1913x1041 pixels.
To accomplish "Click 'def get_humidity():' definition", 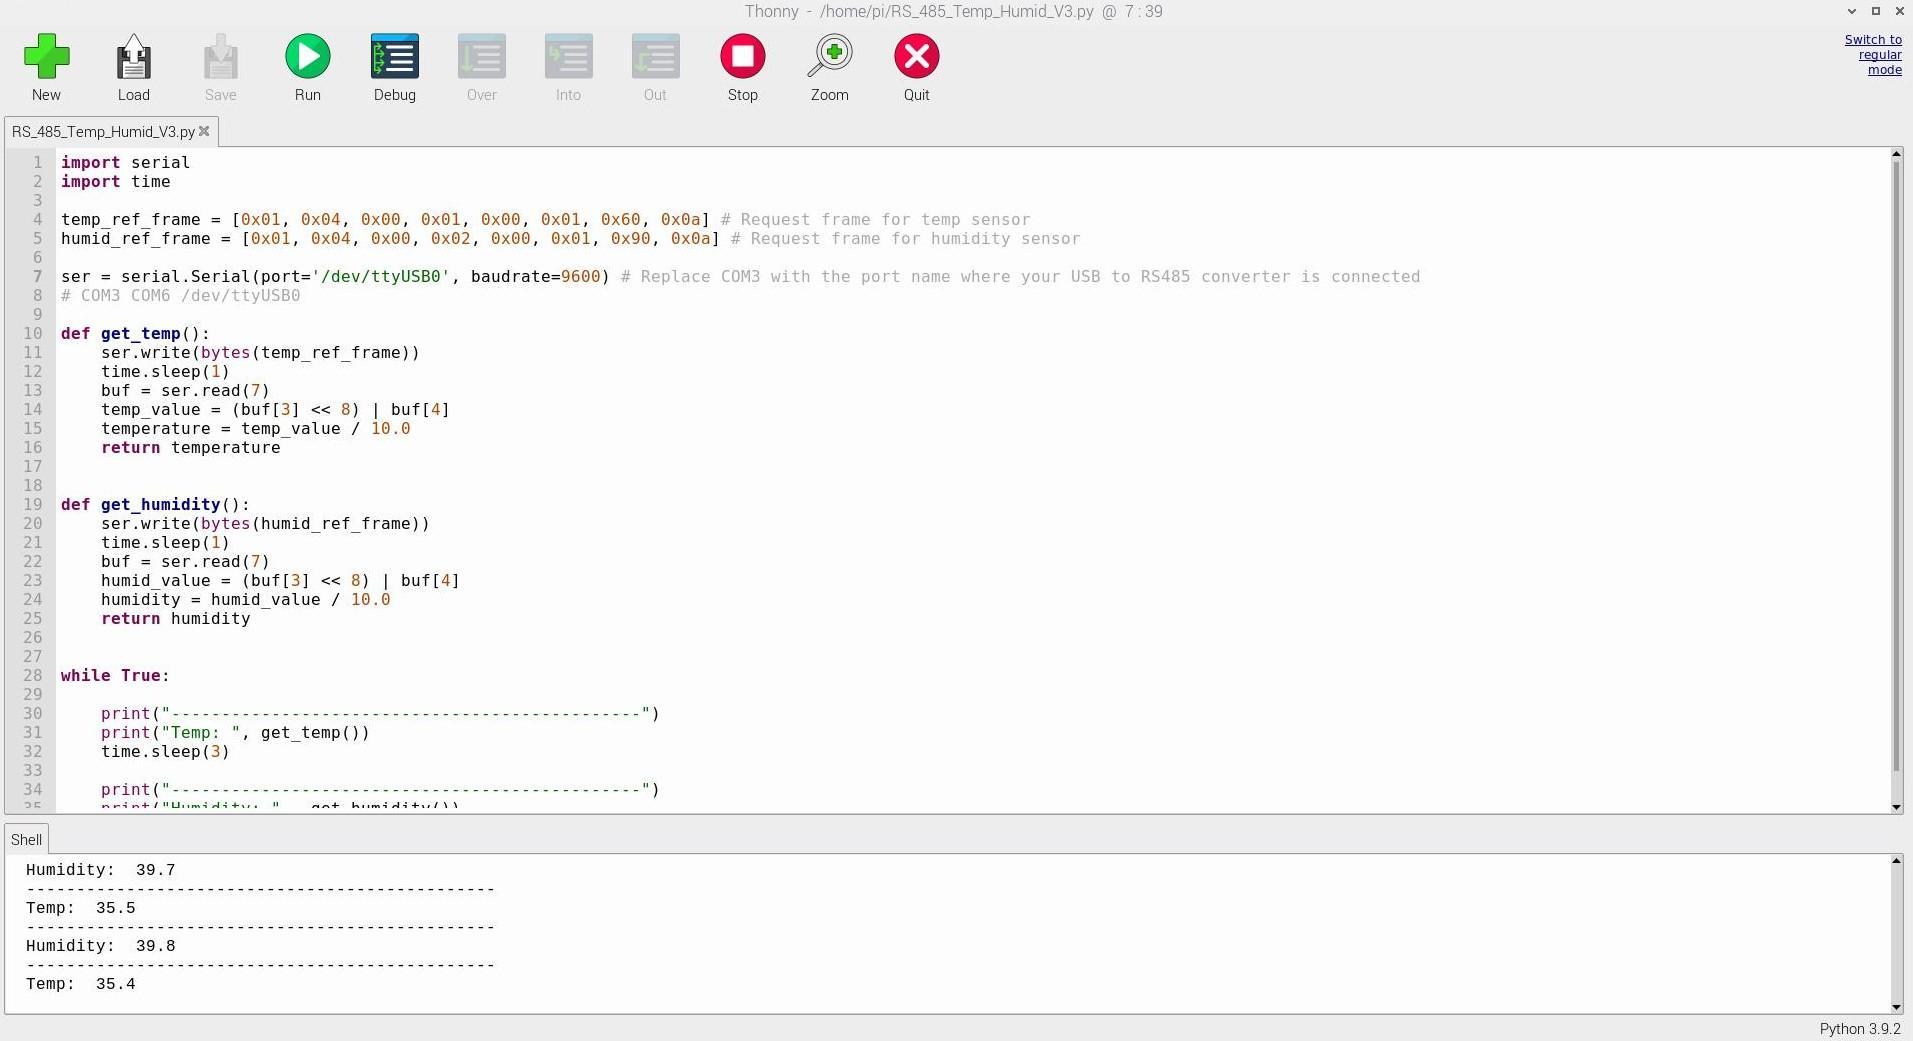I will (155, 504).
